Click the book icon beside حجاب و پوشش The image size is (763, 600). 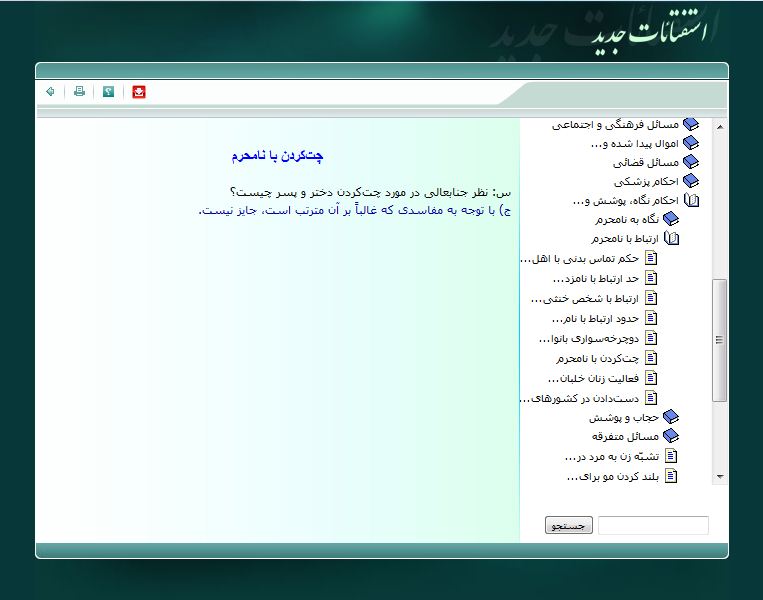coord(671,417)
